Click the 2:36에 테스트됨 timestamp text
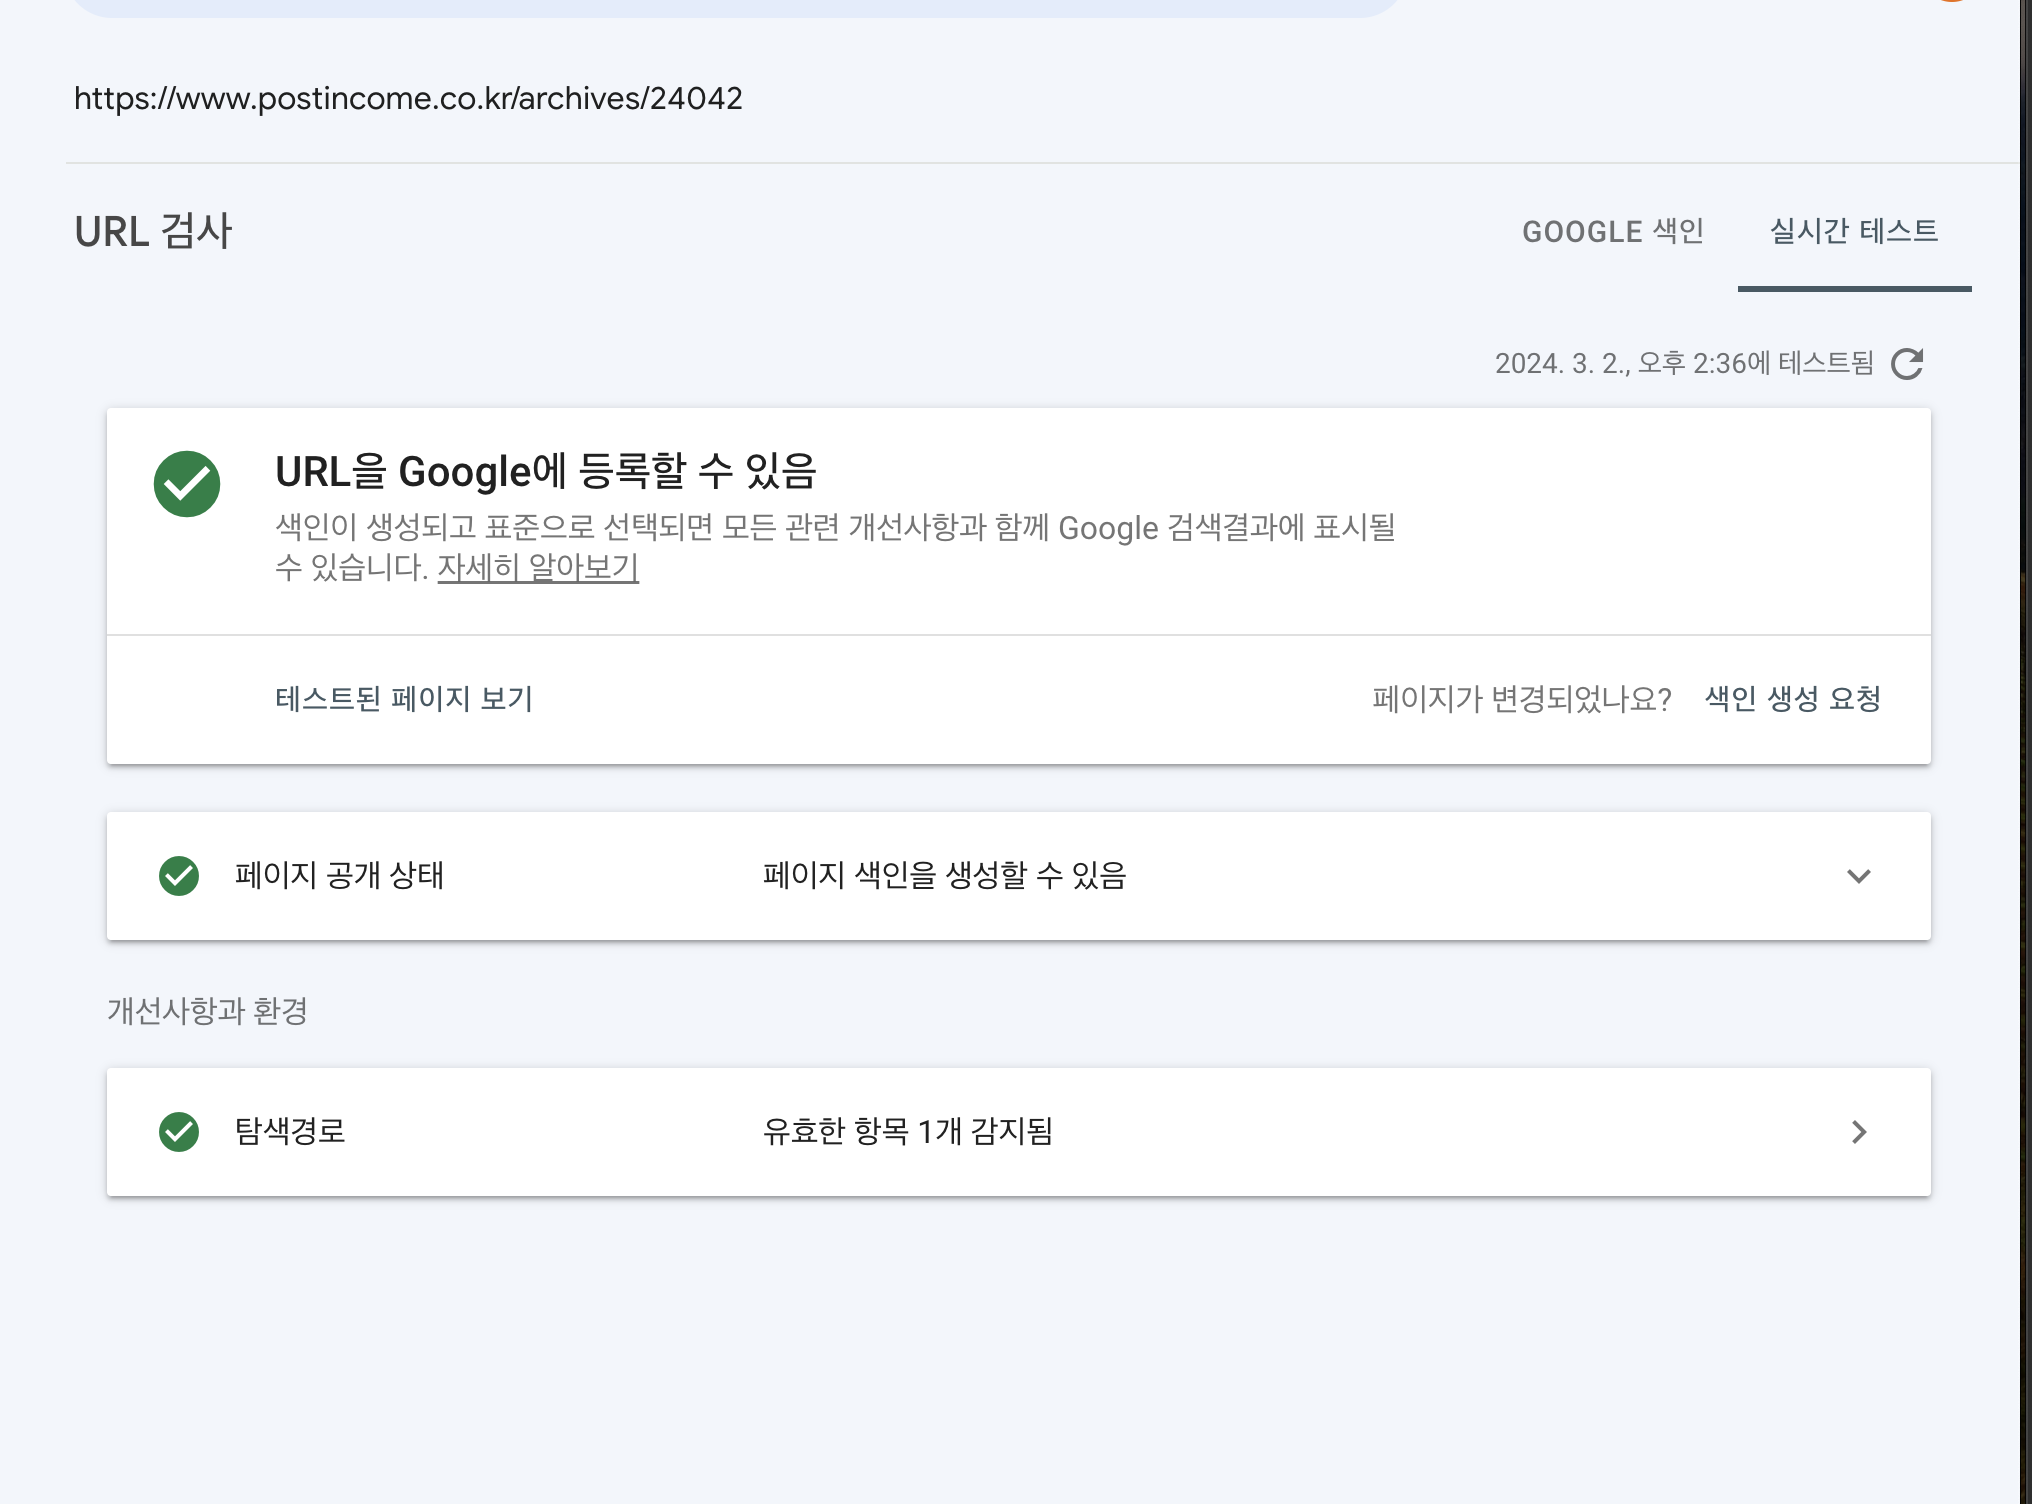Screen dimensions: 2032x1504 coord(1684,363)
